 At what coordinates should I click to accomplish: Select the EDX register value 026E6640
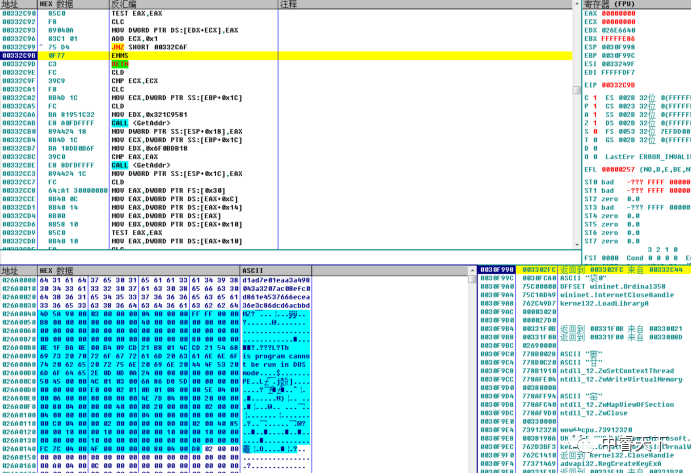[618, 30]
